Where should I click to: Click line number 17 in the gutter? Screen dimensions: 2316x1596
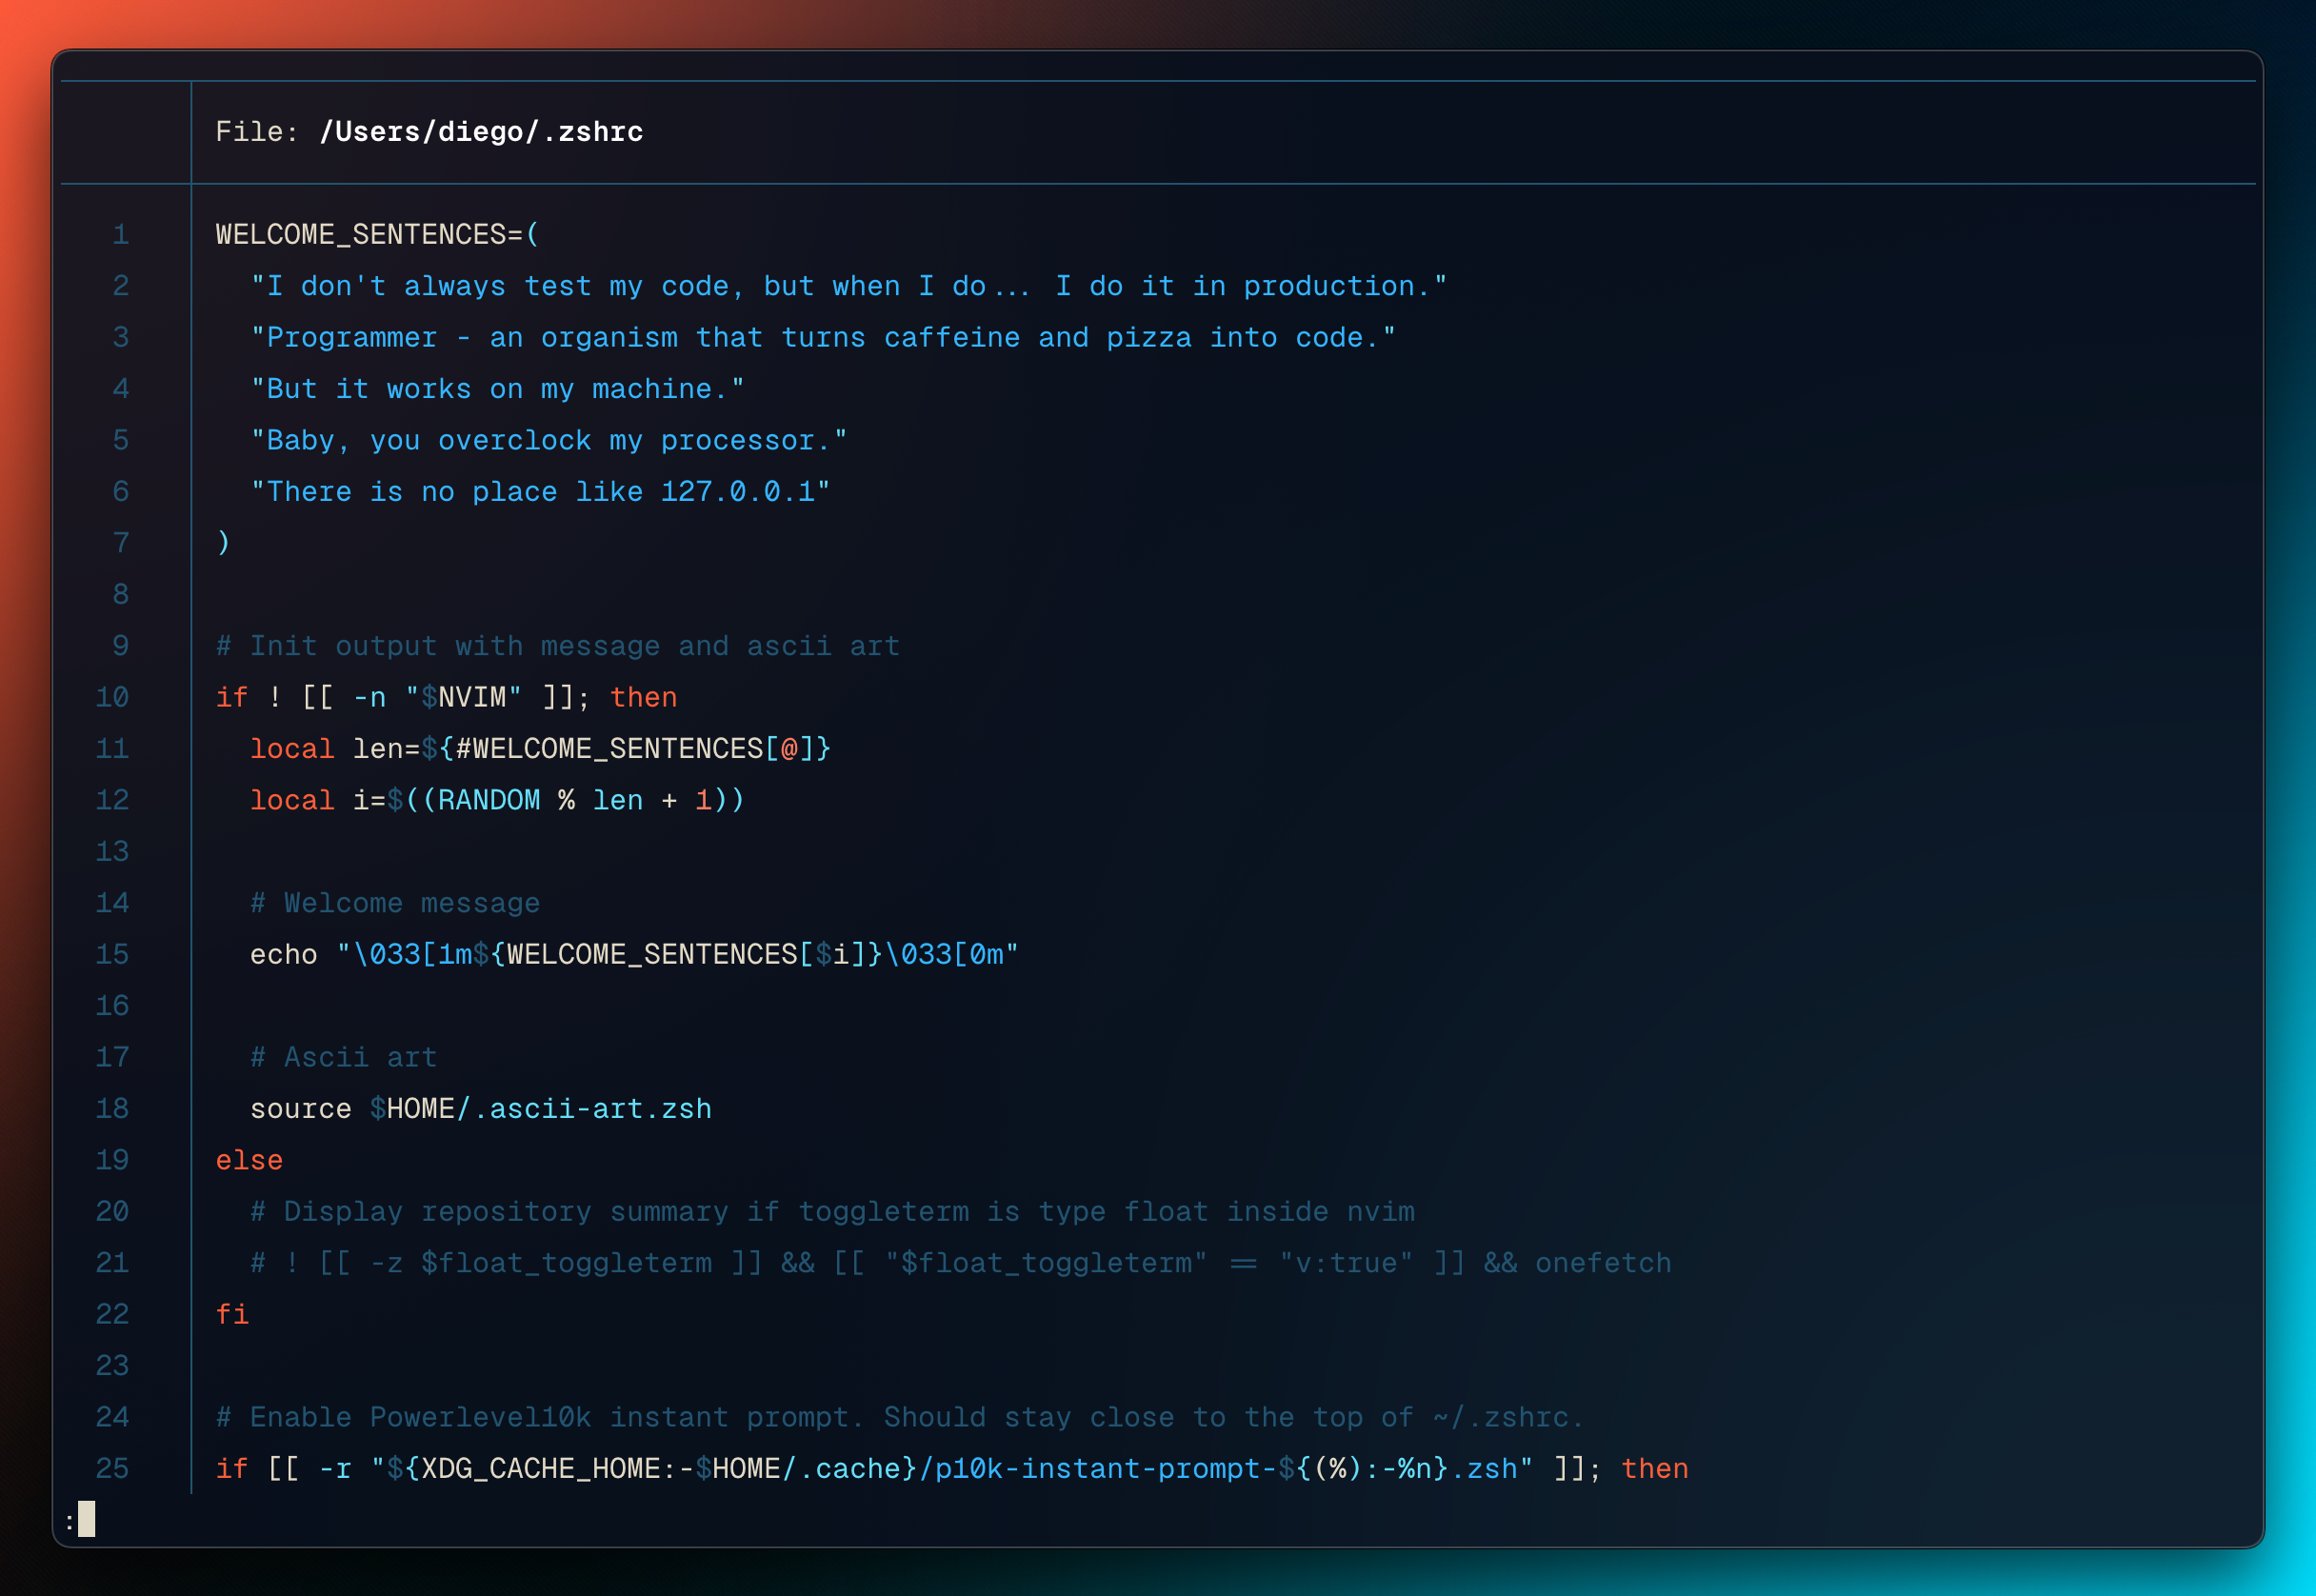click(112, 1057)
